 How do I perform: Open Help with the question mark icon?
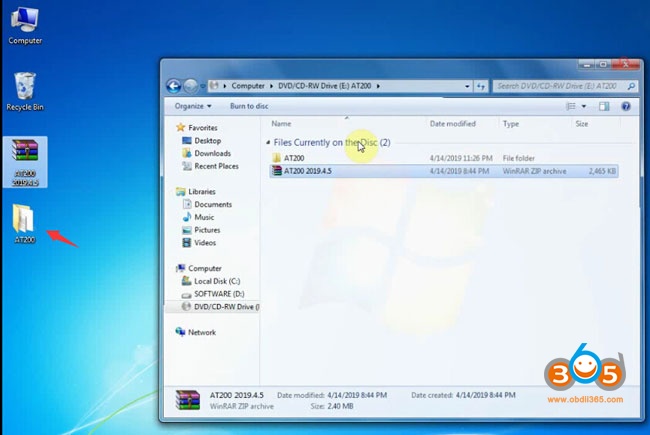(626, 106)
